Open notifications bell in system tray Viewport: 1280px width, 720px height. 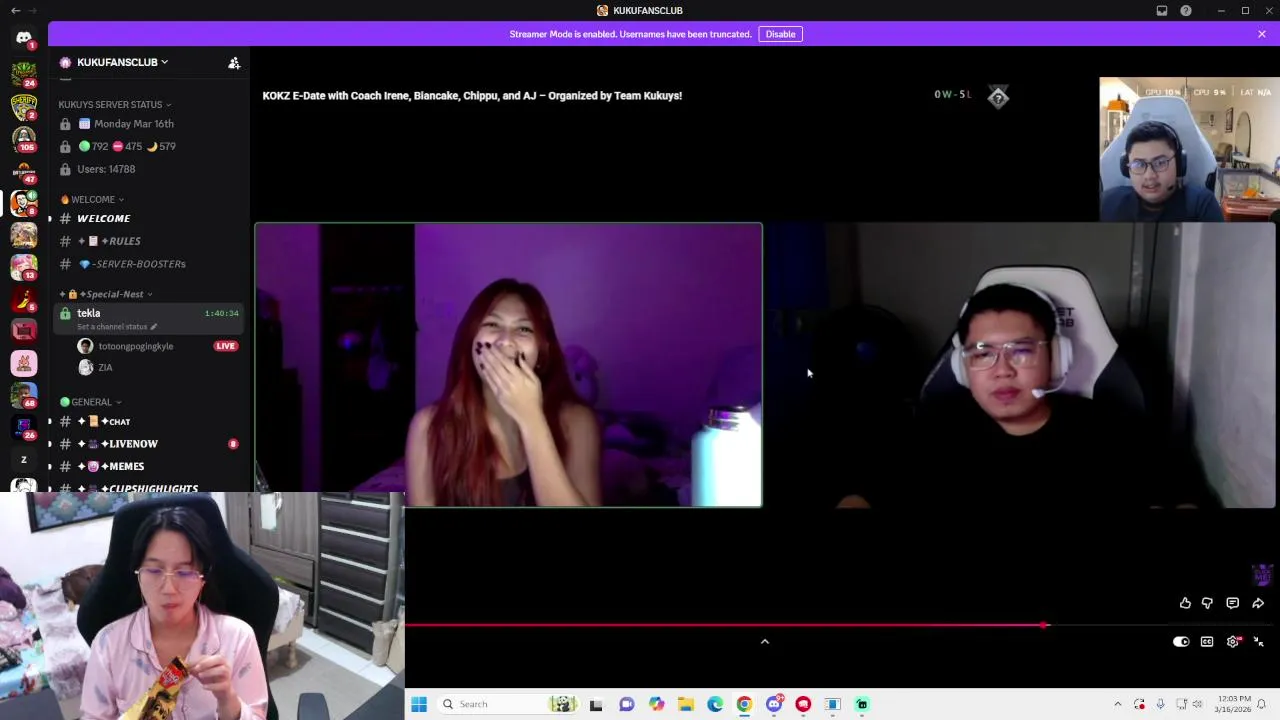coord(1262,704)
